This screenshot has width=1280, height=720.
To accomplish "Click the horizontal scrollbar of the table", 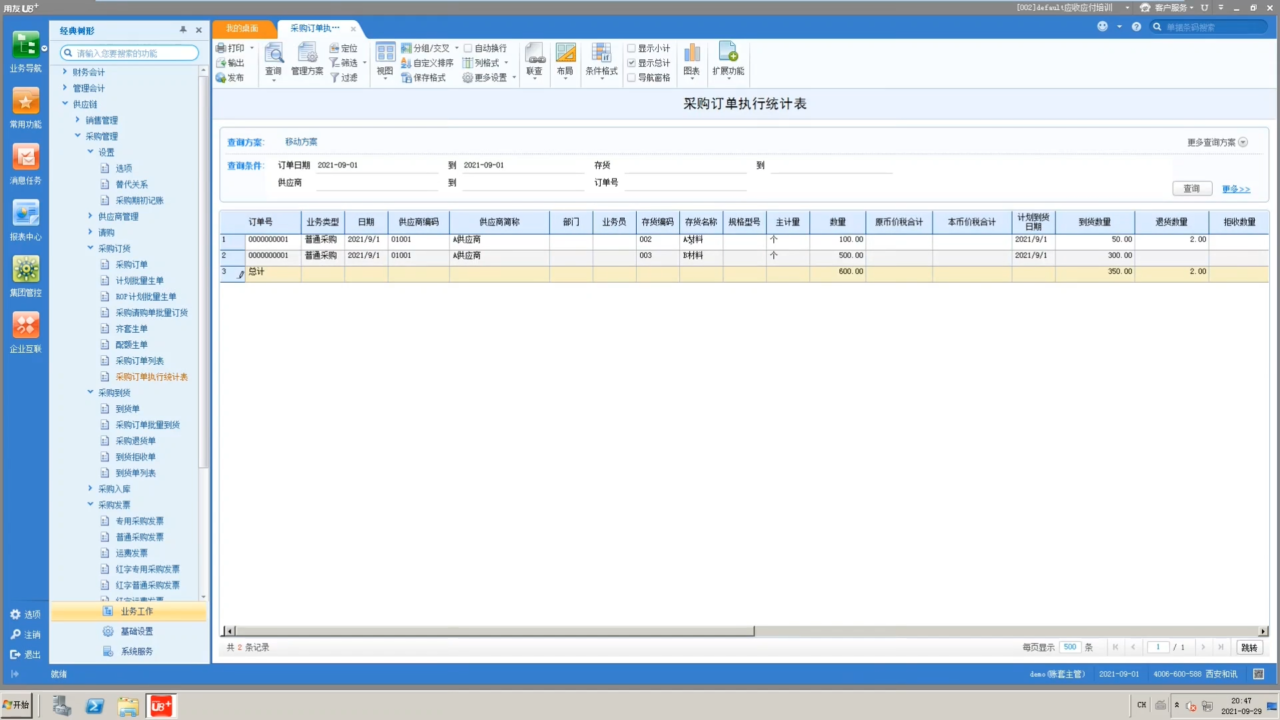I will (x=494, y=631).
